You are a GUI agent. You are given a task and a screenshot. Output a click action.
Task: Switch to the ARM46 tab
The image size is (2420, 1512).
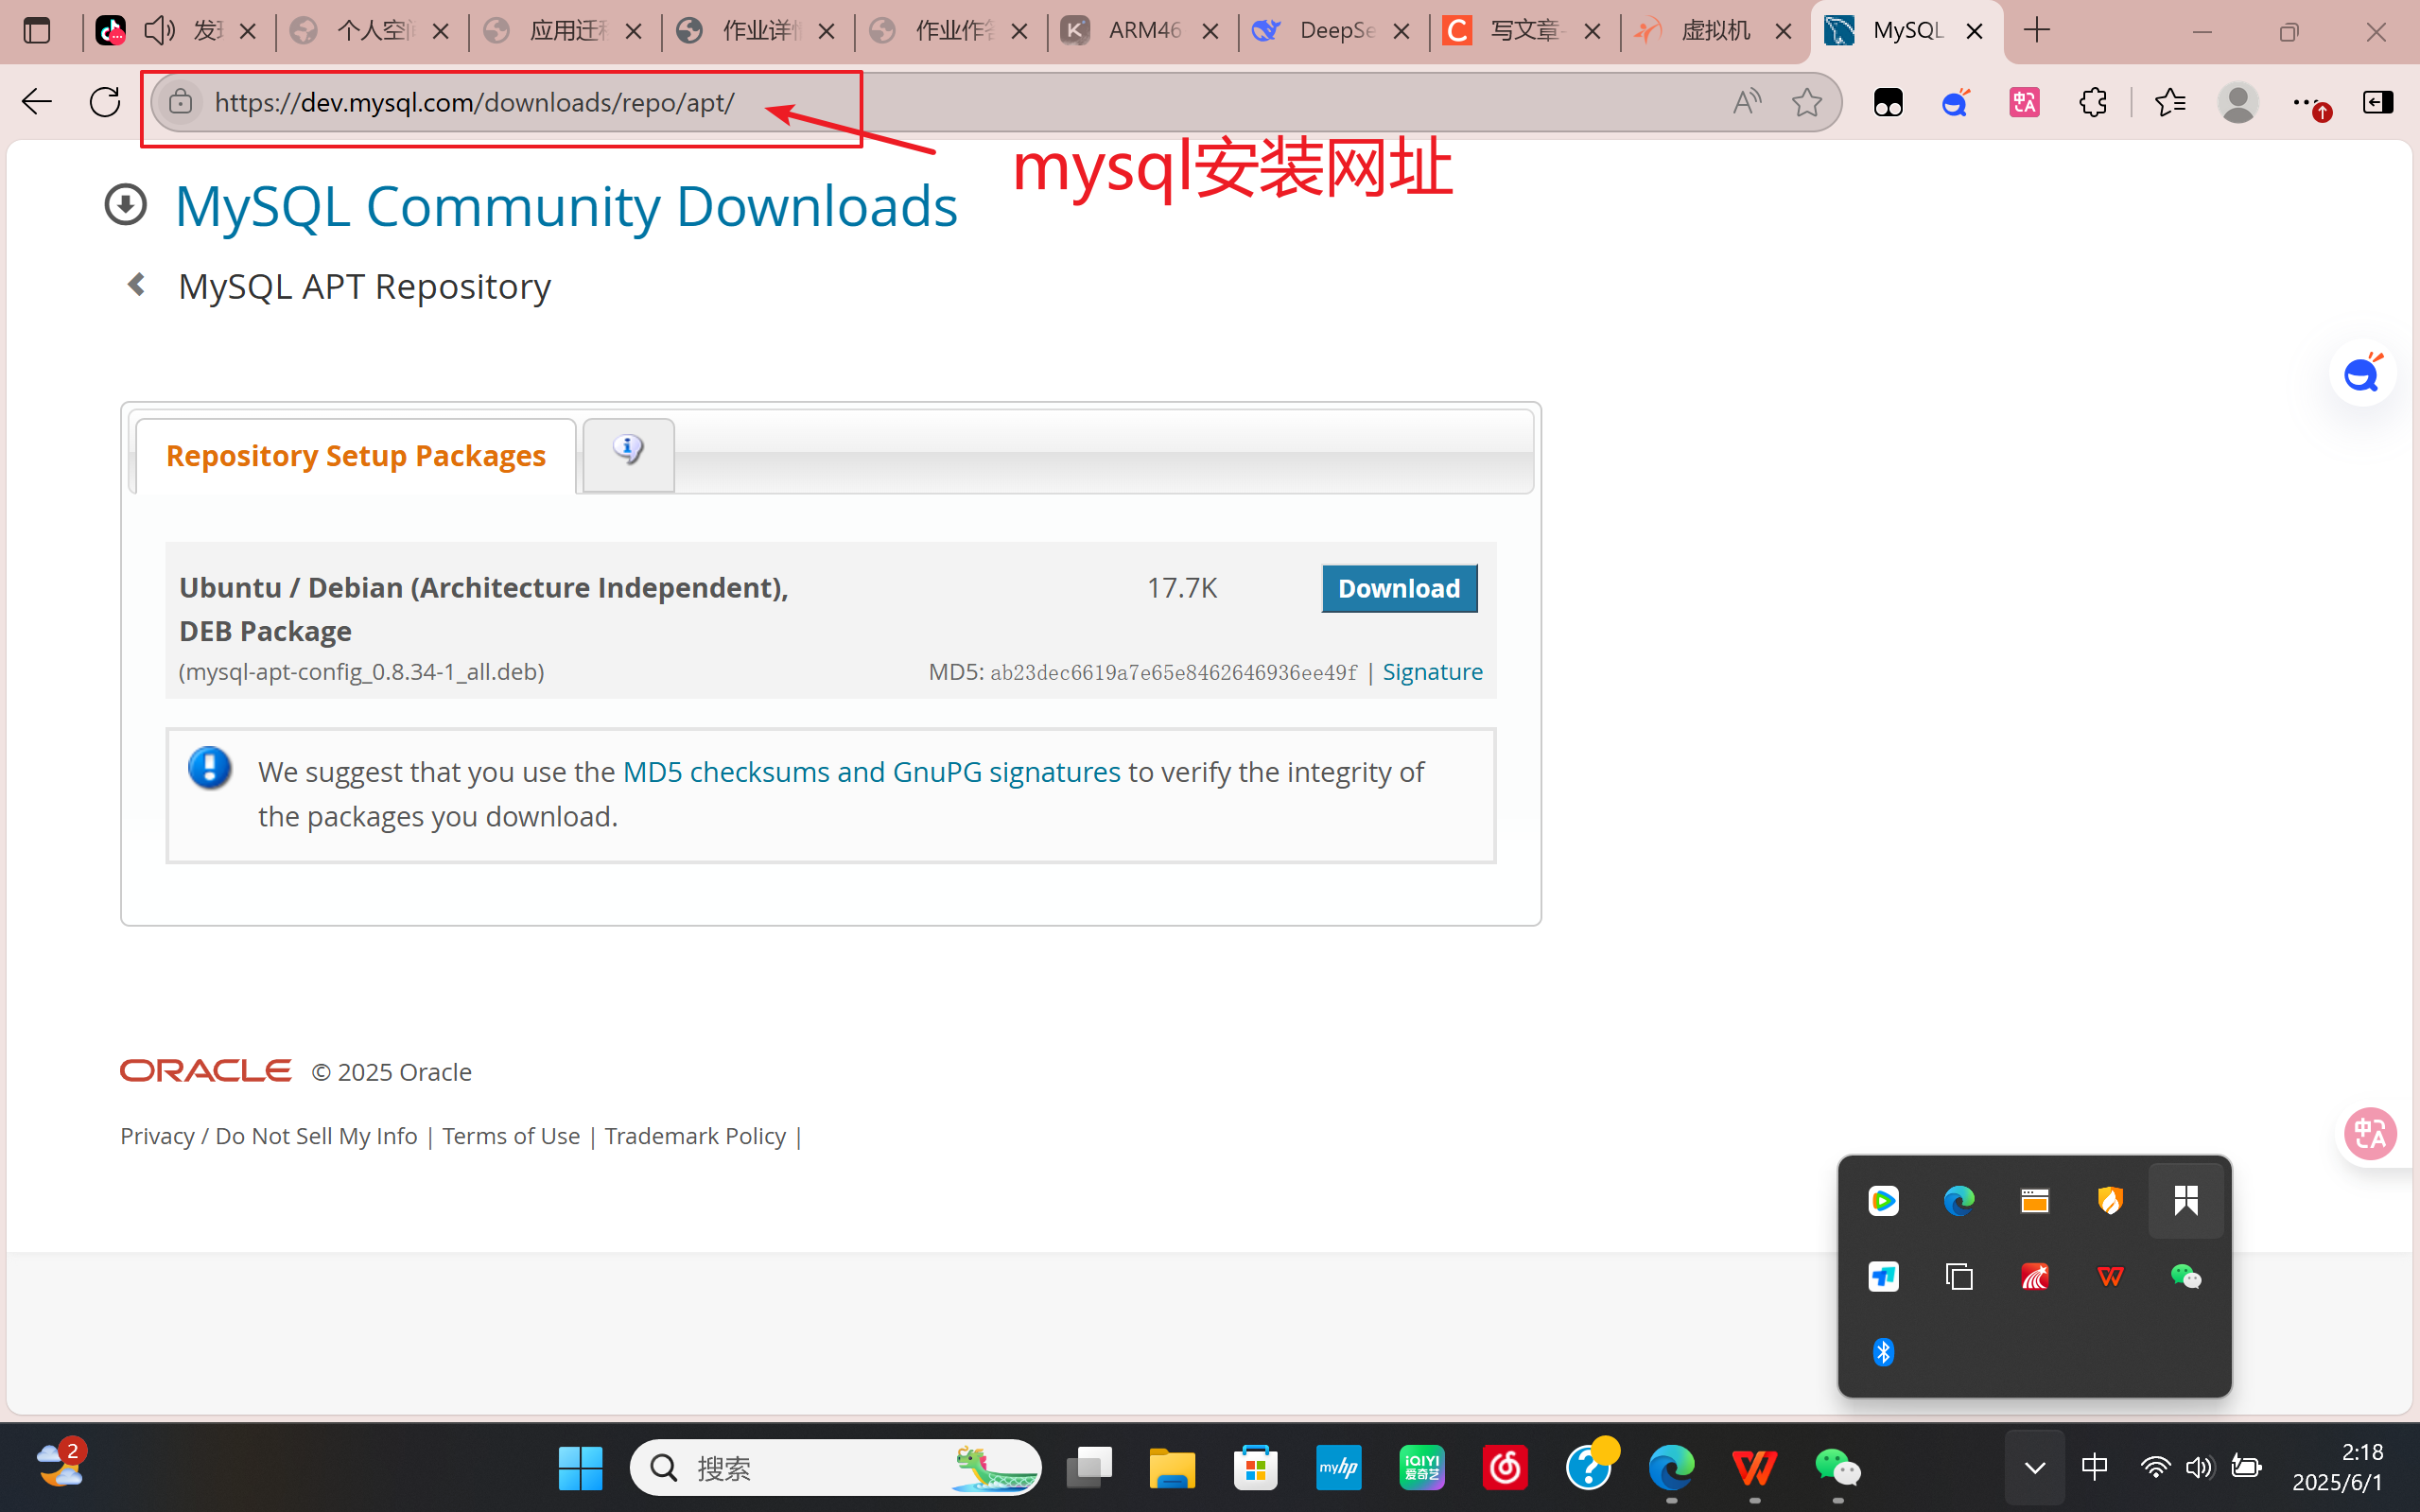pos(1142,31)
